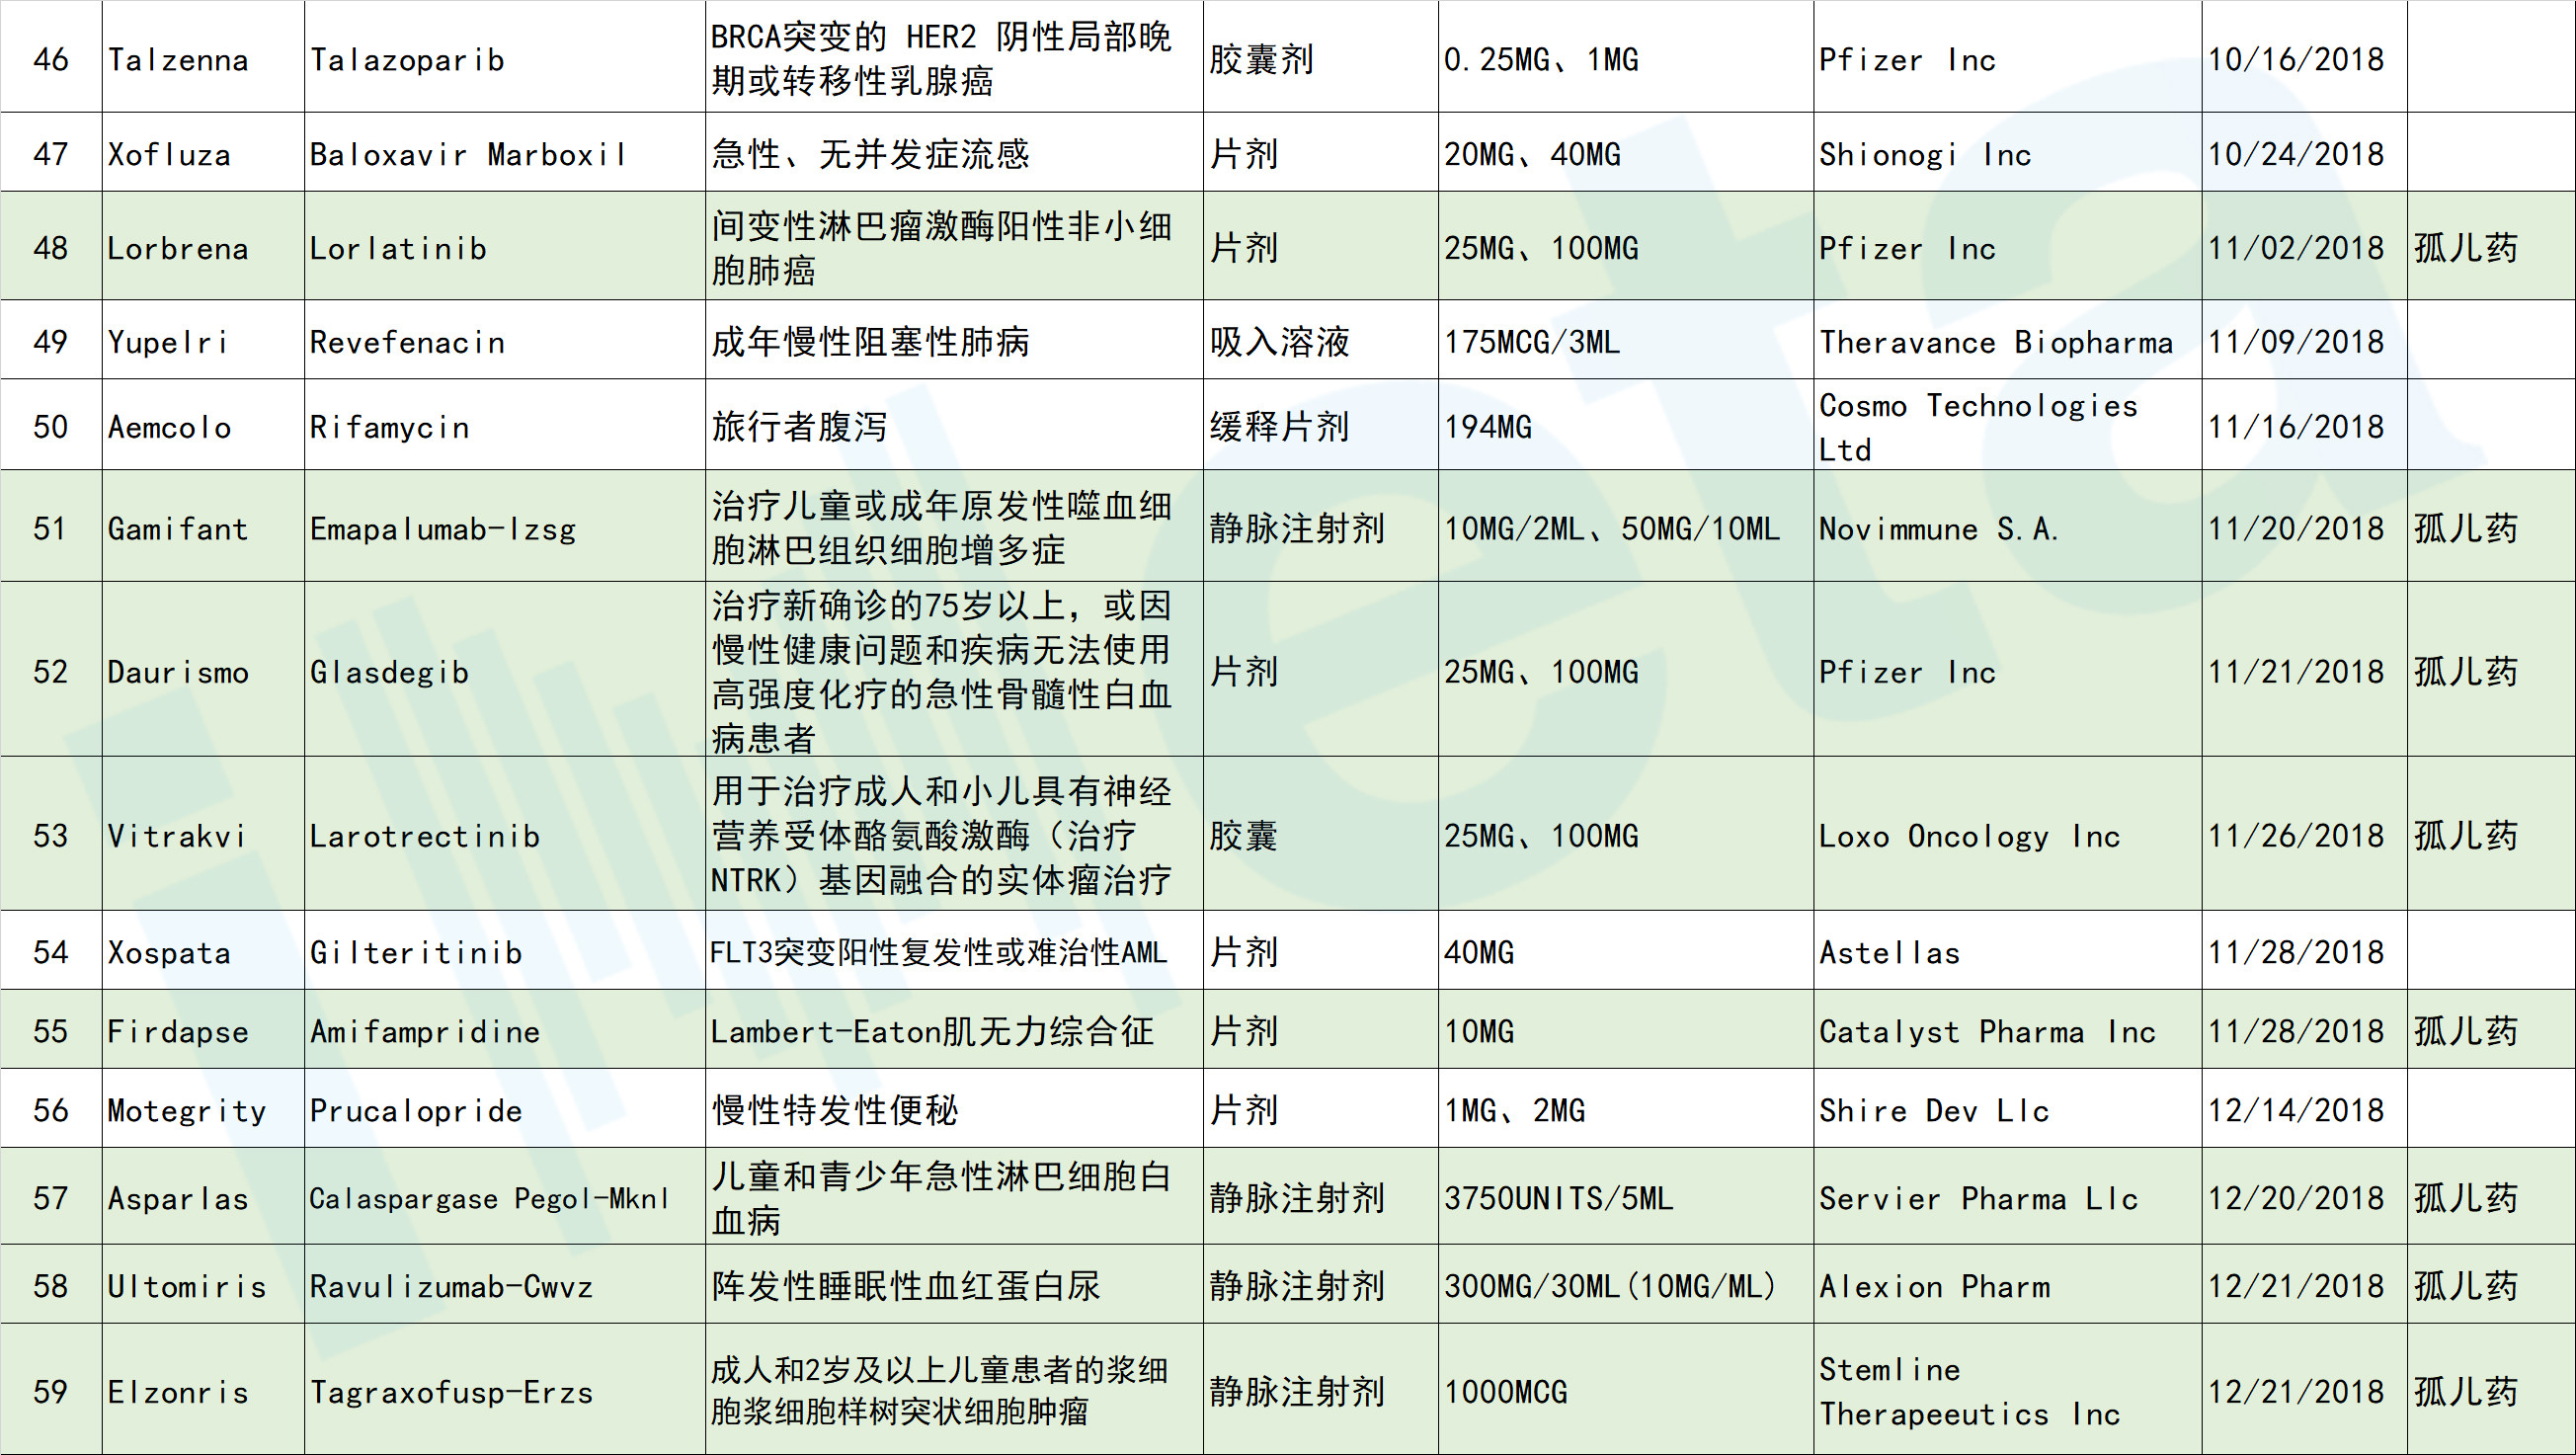This screenshot has width=2576, height=1455.
Task: Select the Xofluza cell in row 47
Action: 203,152
